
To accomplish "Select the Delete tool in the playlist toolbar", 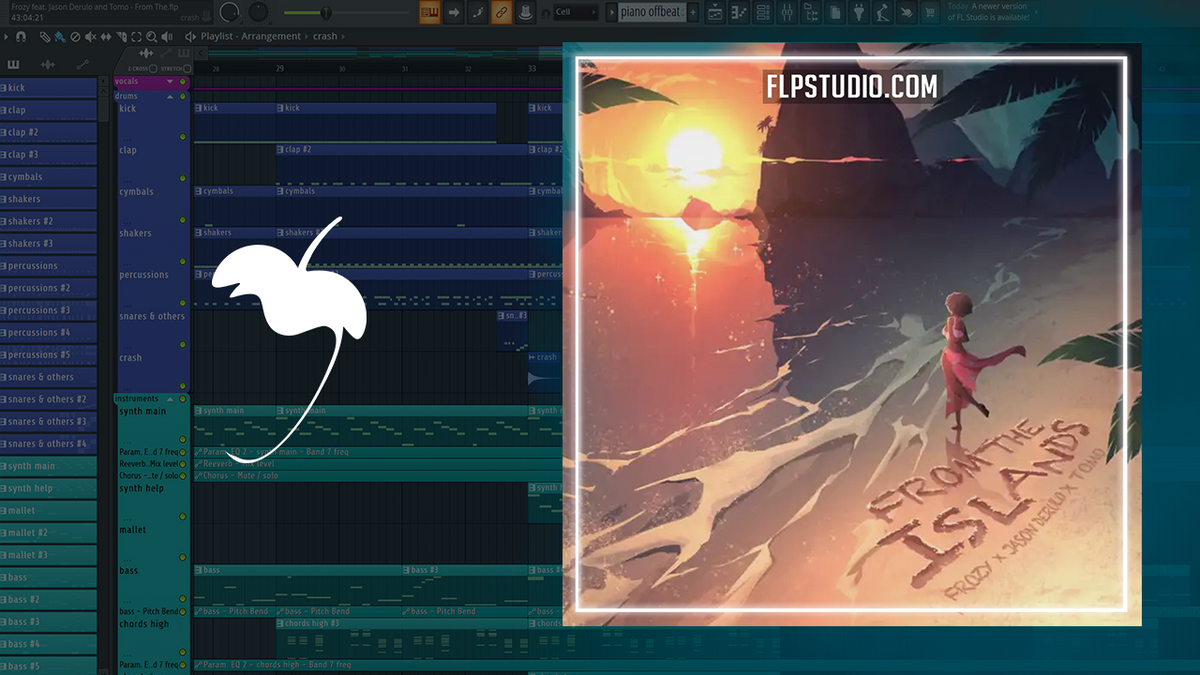I will click(76, 37).
